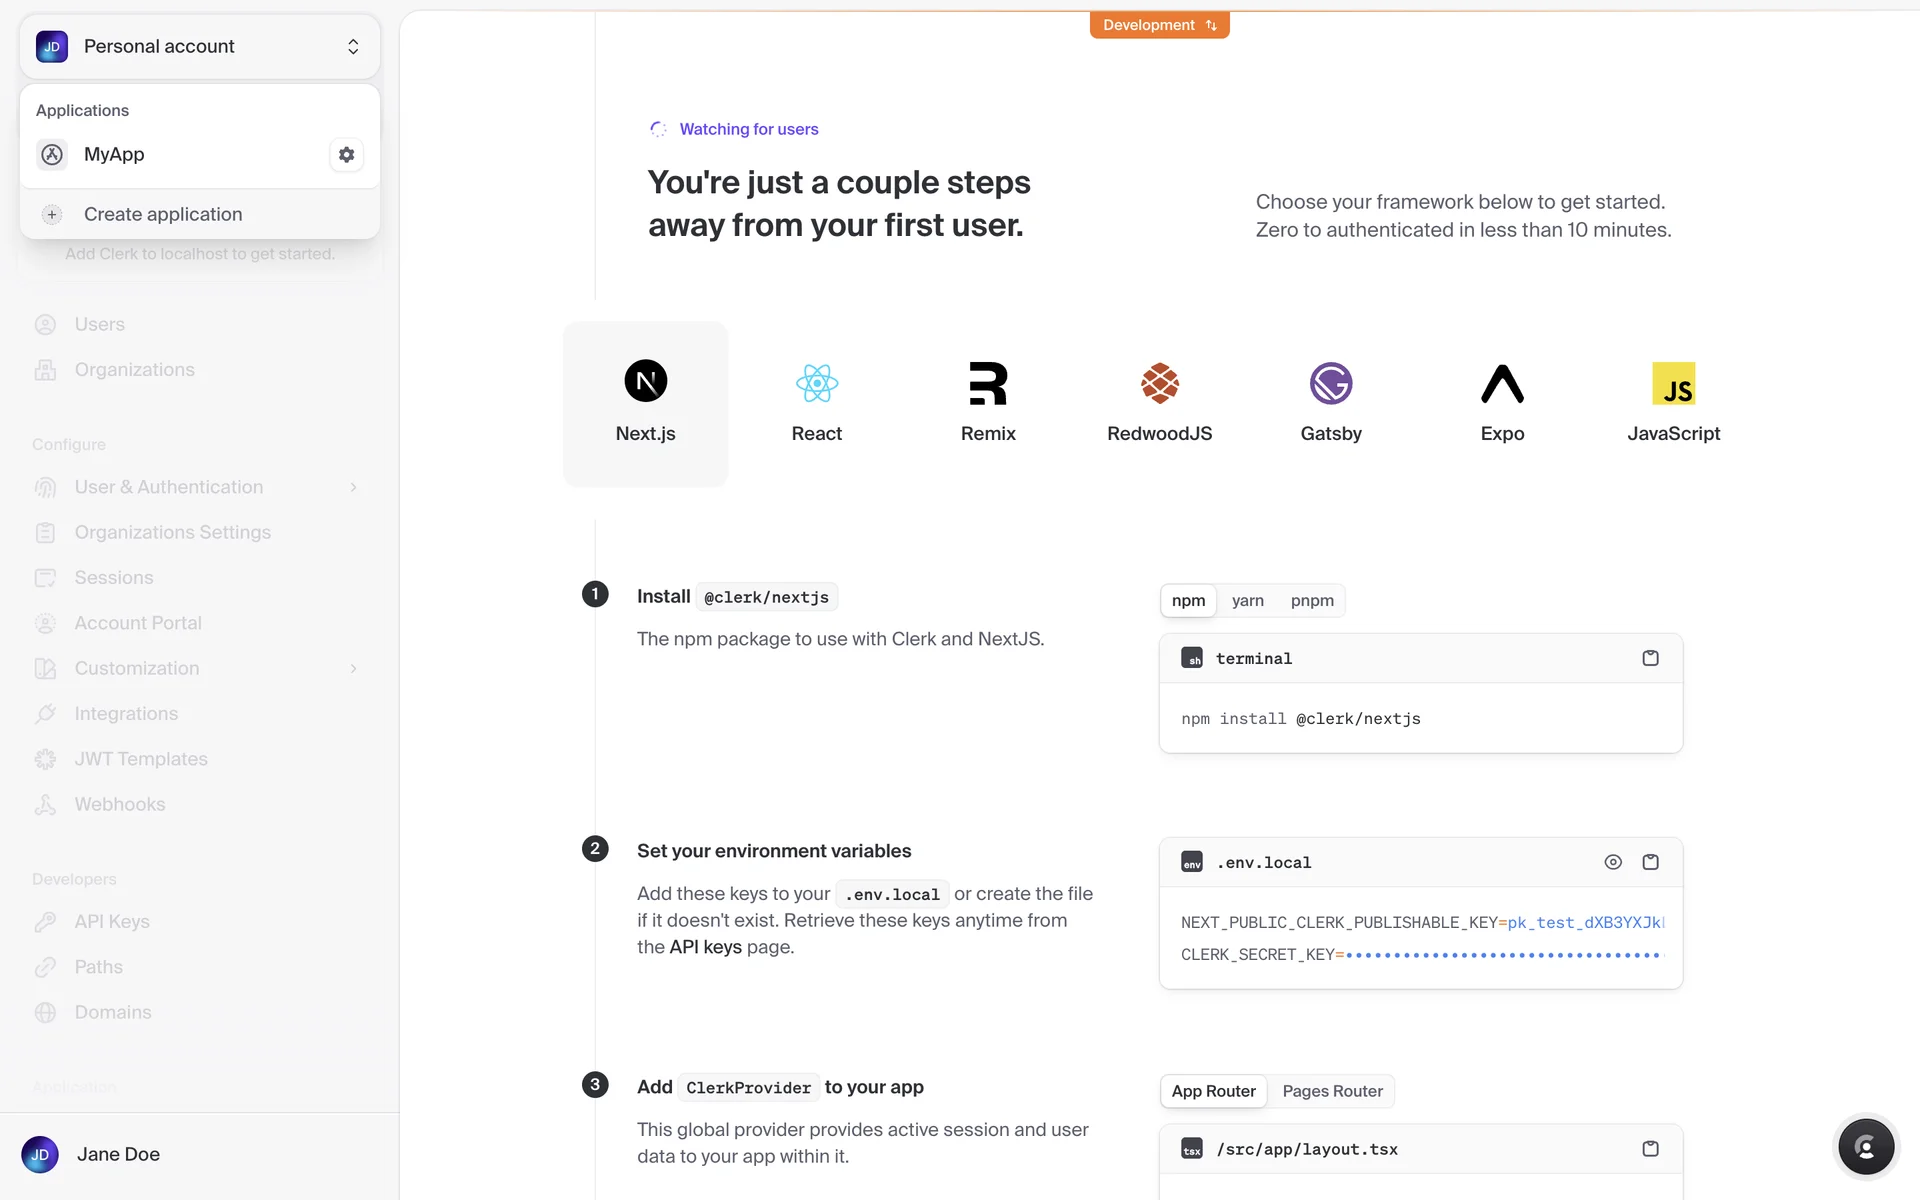Screen dimensions: 1920x1200
Task: Open MyApp settings gear icon
Action: [346, 155]
